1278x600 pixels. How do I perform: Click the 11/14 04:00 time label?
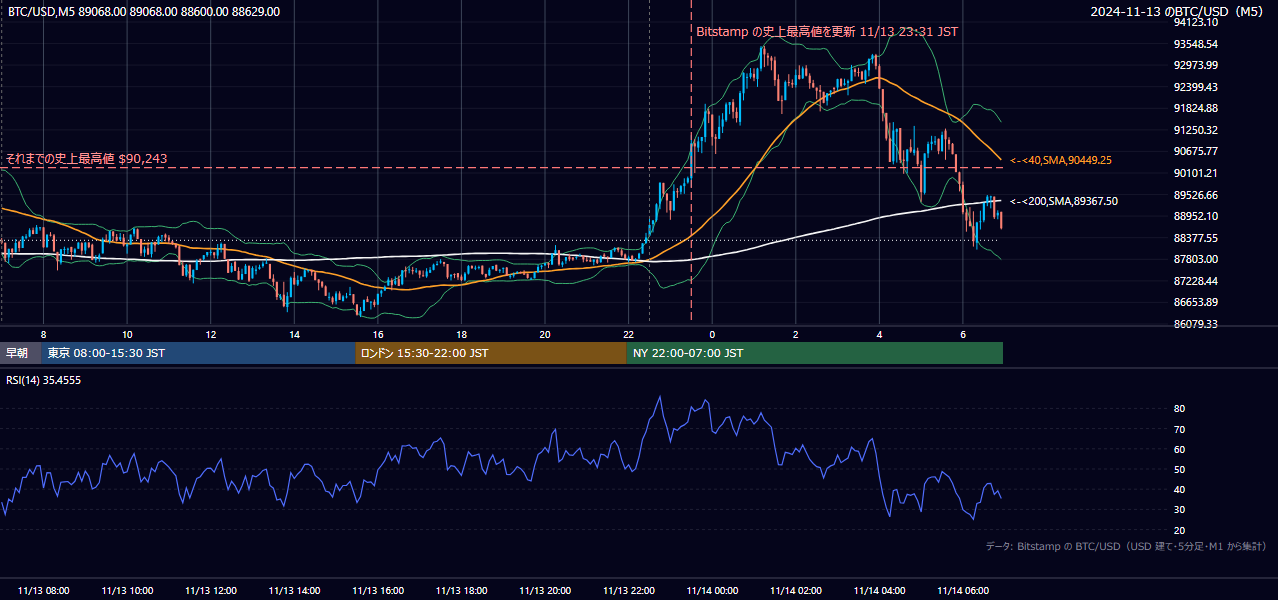[x=879, y=591]
